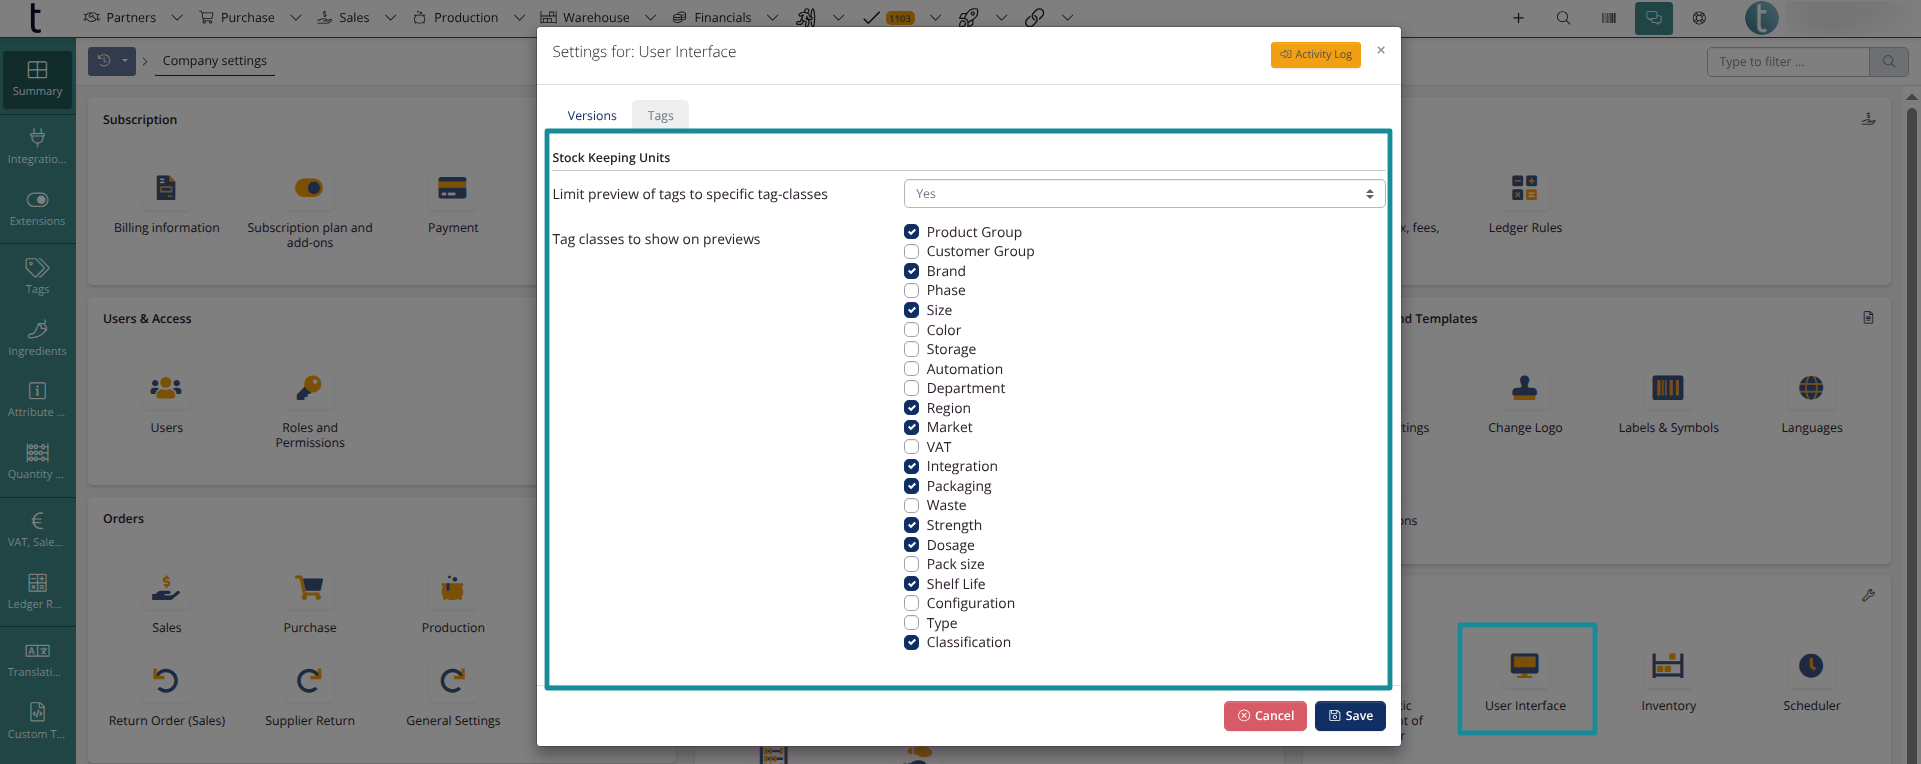The width and height of the screenshot is (1921, 764).
Task: Save the User Interface settings
Action: (x=1350, y=716)
